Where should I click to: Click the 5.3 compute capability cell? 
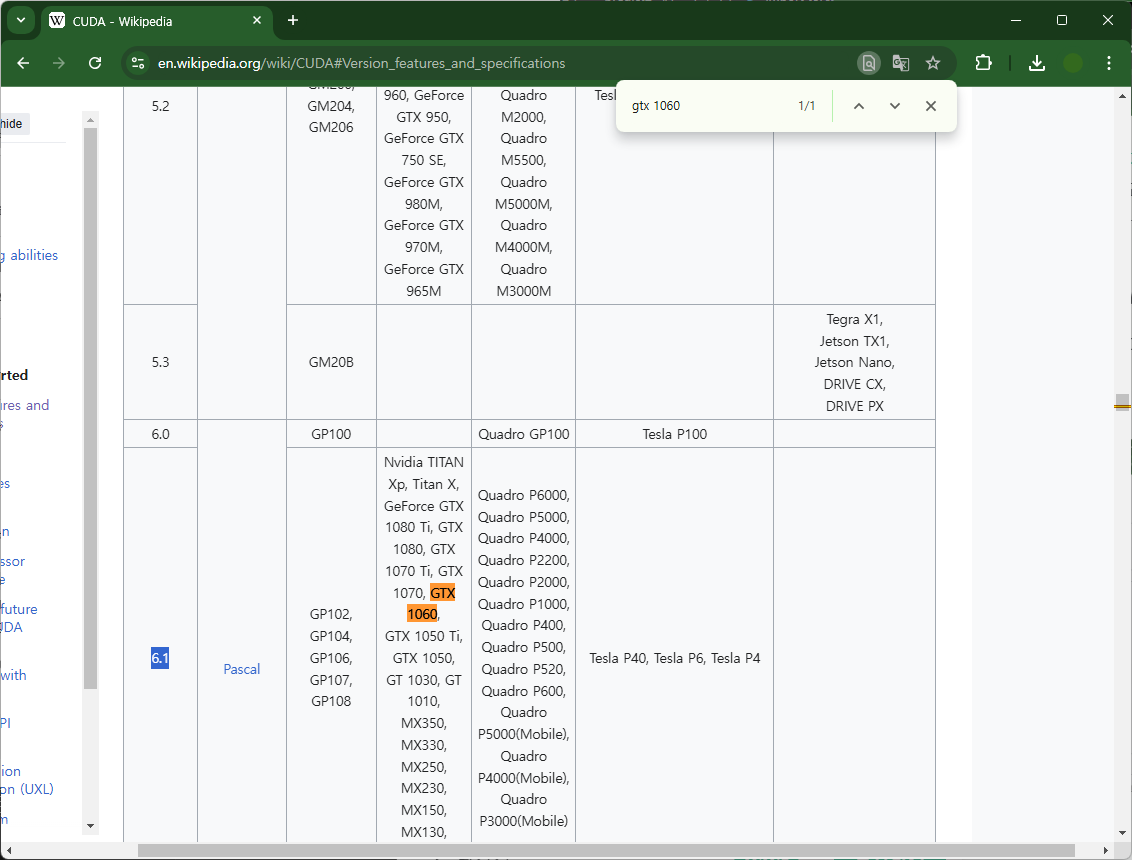(x=160, y=362)
